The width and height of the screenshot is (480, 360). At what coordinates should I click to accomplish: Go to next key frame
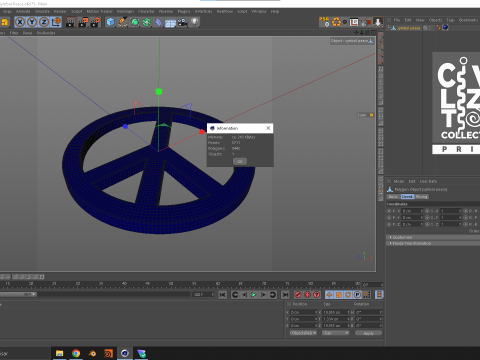pyautogui.click(x=273, y=295)
